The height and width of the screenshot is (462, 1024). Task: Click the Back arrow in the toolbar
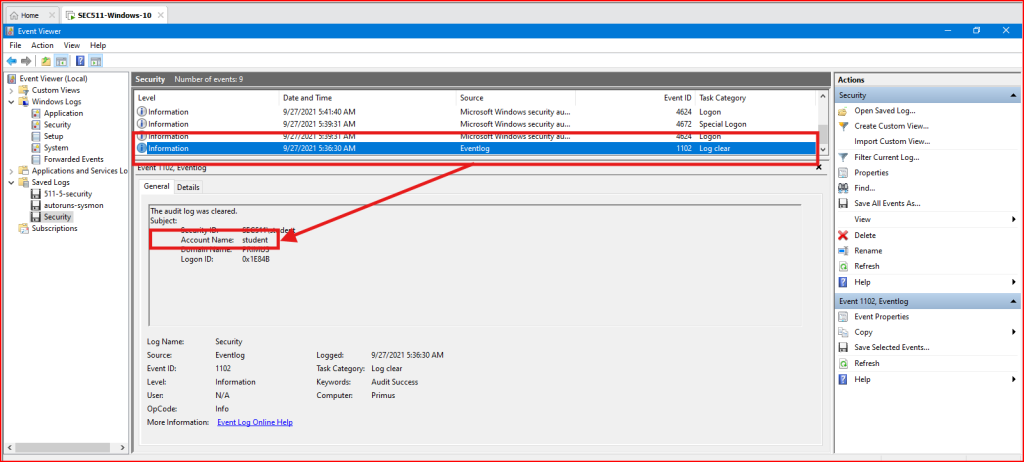11,61
